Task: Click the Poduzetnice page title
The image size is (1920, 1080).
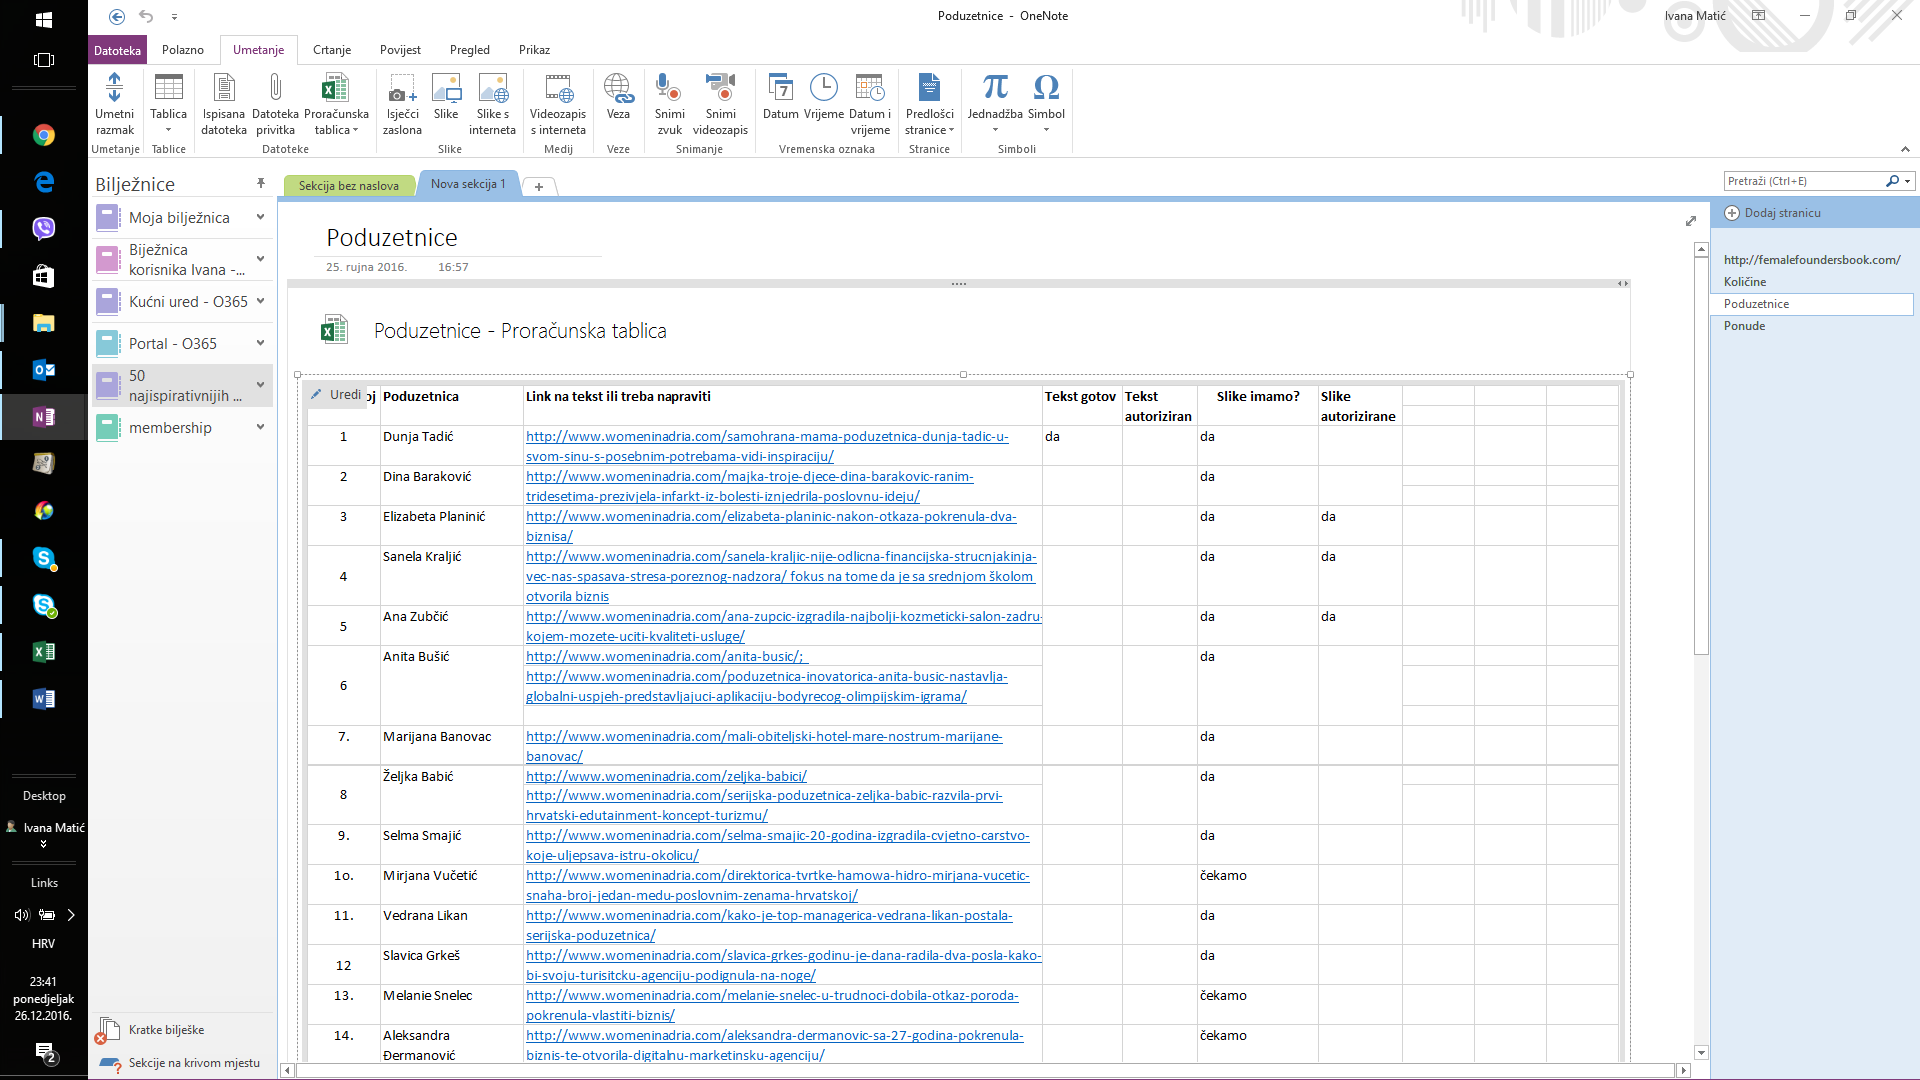Action: coord(392,237)
